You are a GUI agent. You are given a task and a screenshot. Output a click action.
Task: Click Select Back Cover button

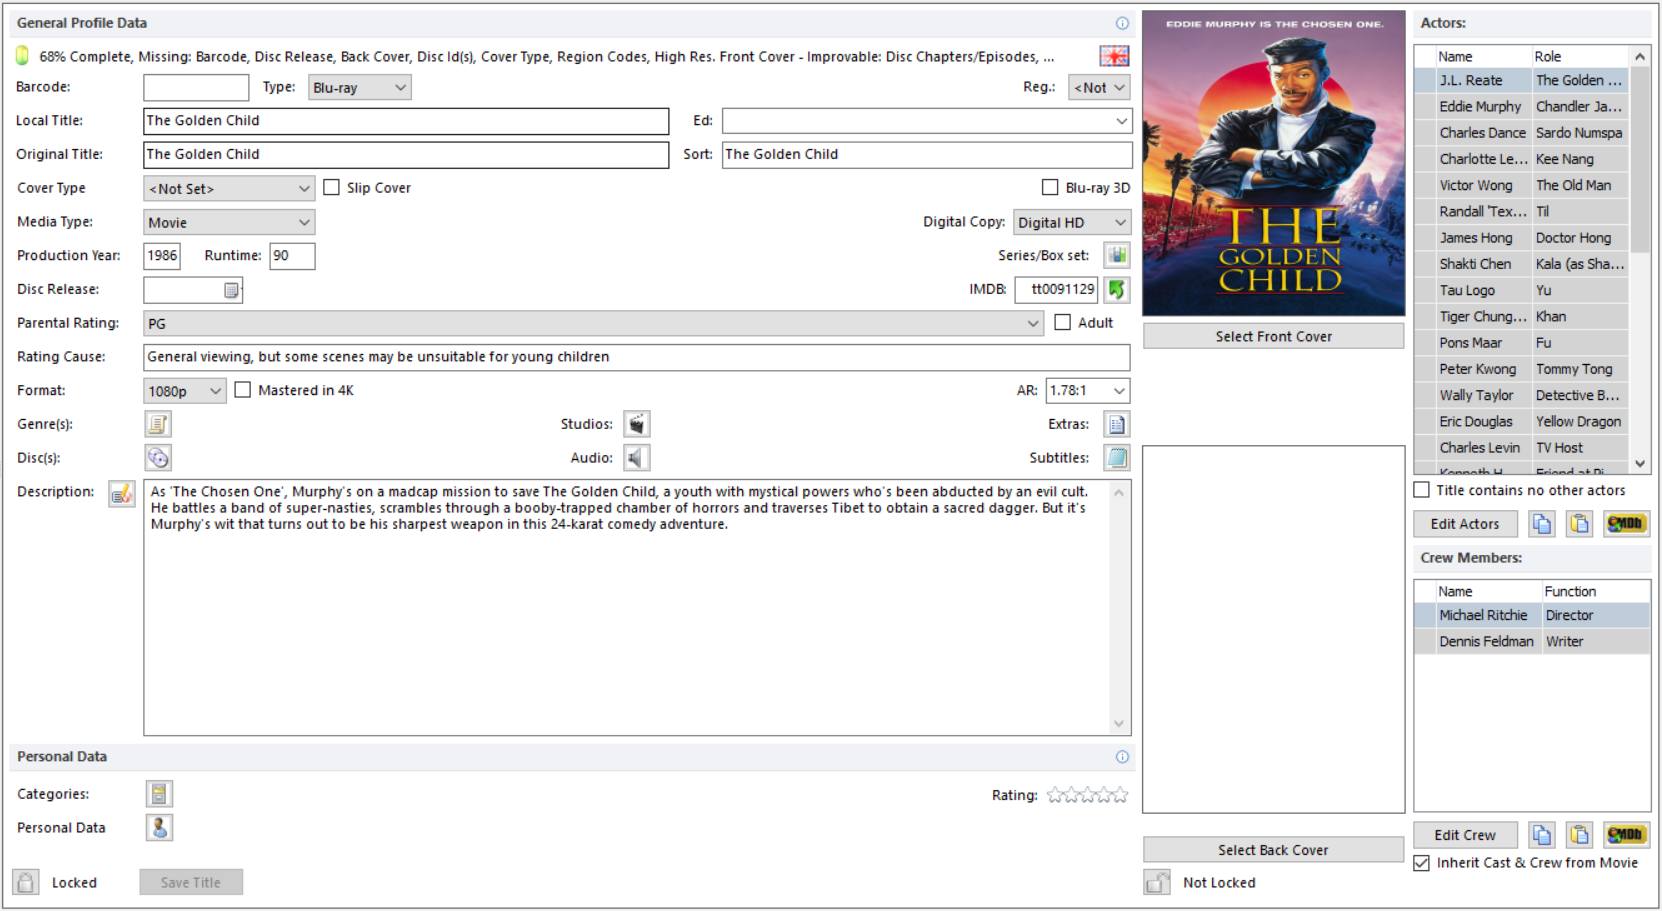[x=1274, y=850]
